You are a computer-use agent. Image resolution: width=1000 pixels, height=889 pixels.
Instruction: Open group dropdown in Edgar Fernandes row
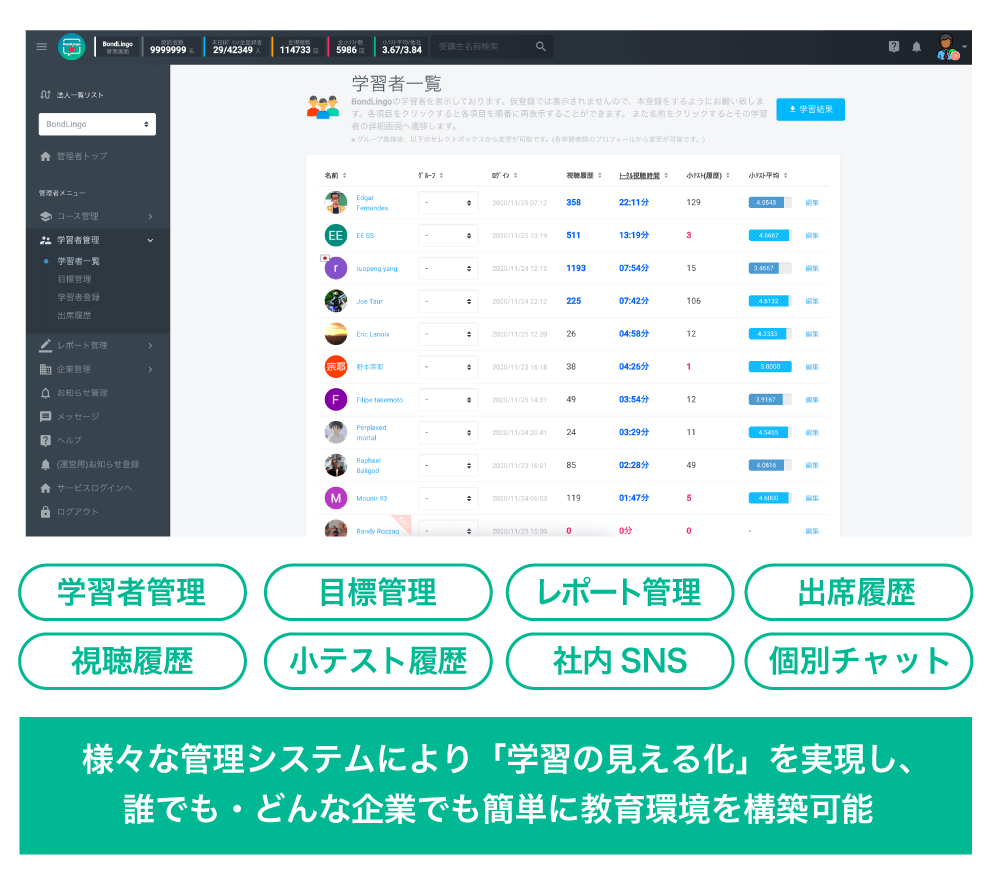coord(448,203)
